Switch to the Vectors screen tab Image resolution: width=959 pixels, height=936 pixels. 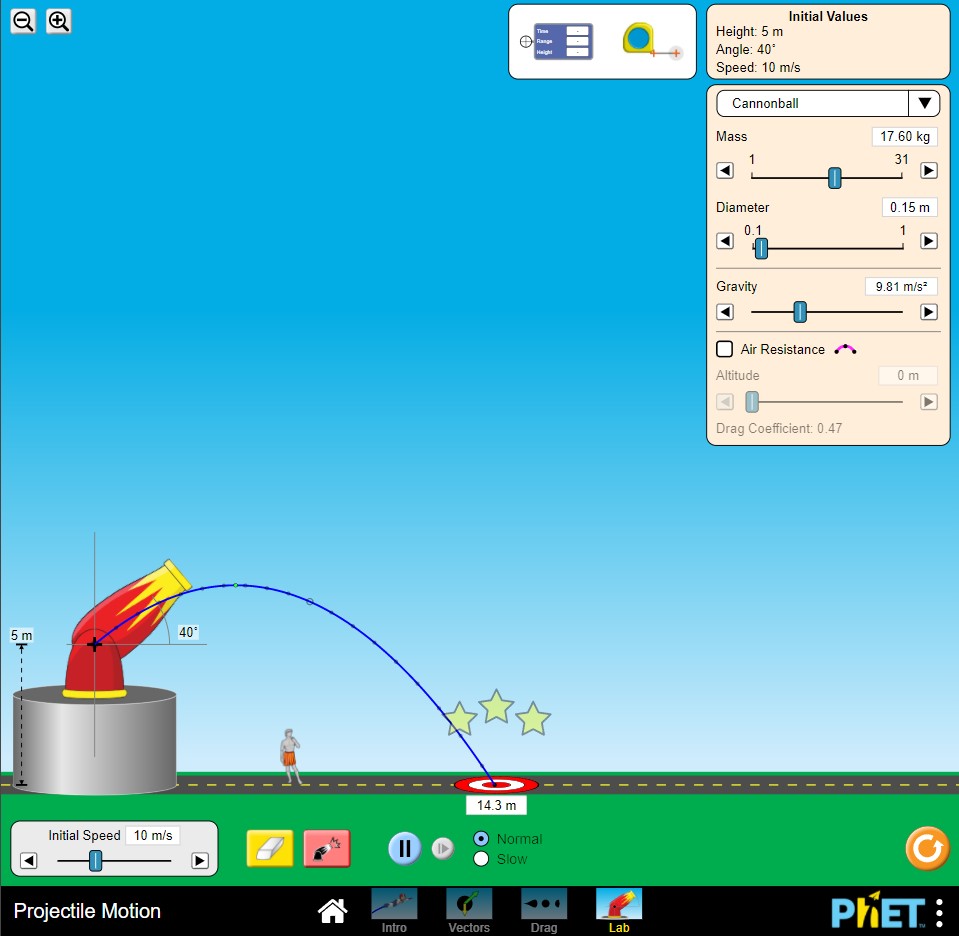(469, 909)
